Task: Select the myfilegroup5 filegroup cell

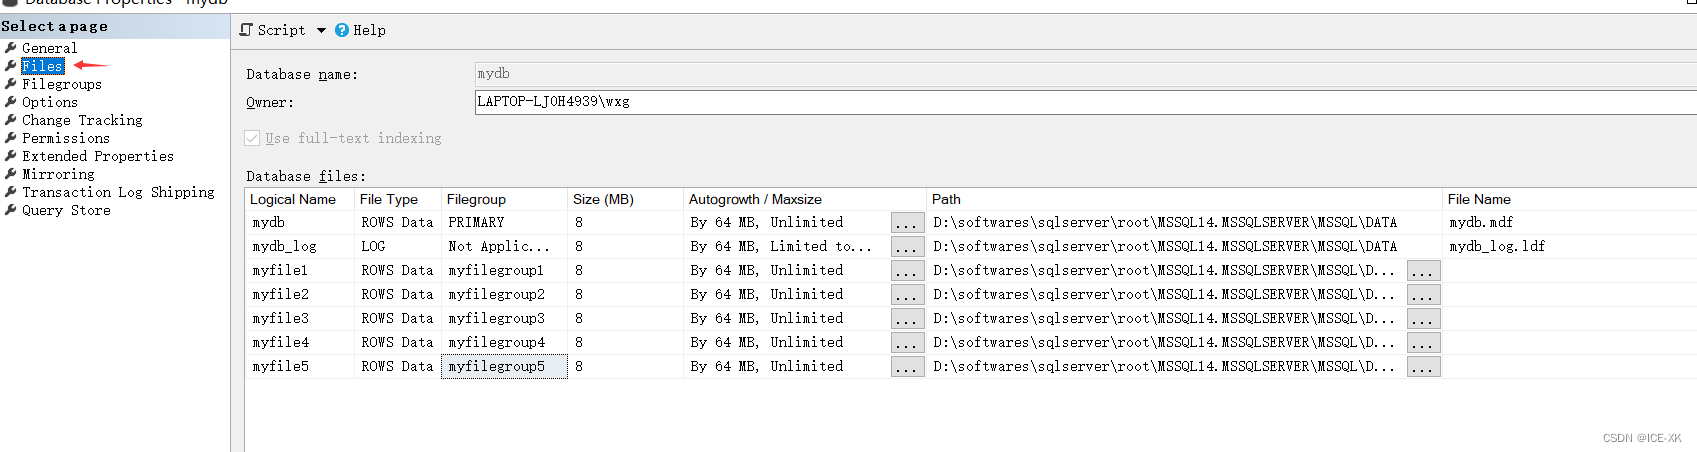Action: click(503, 367)
